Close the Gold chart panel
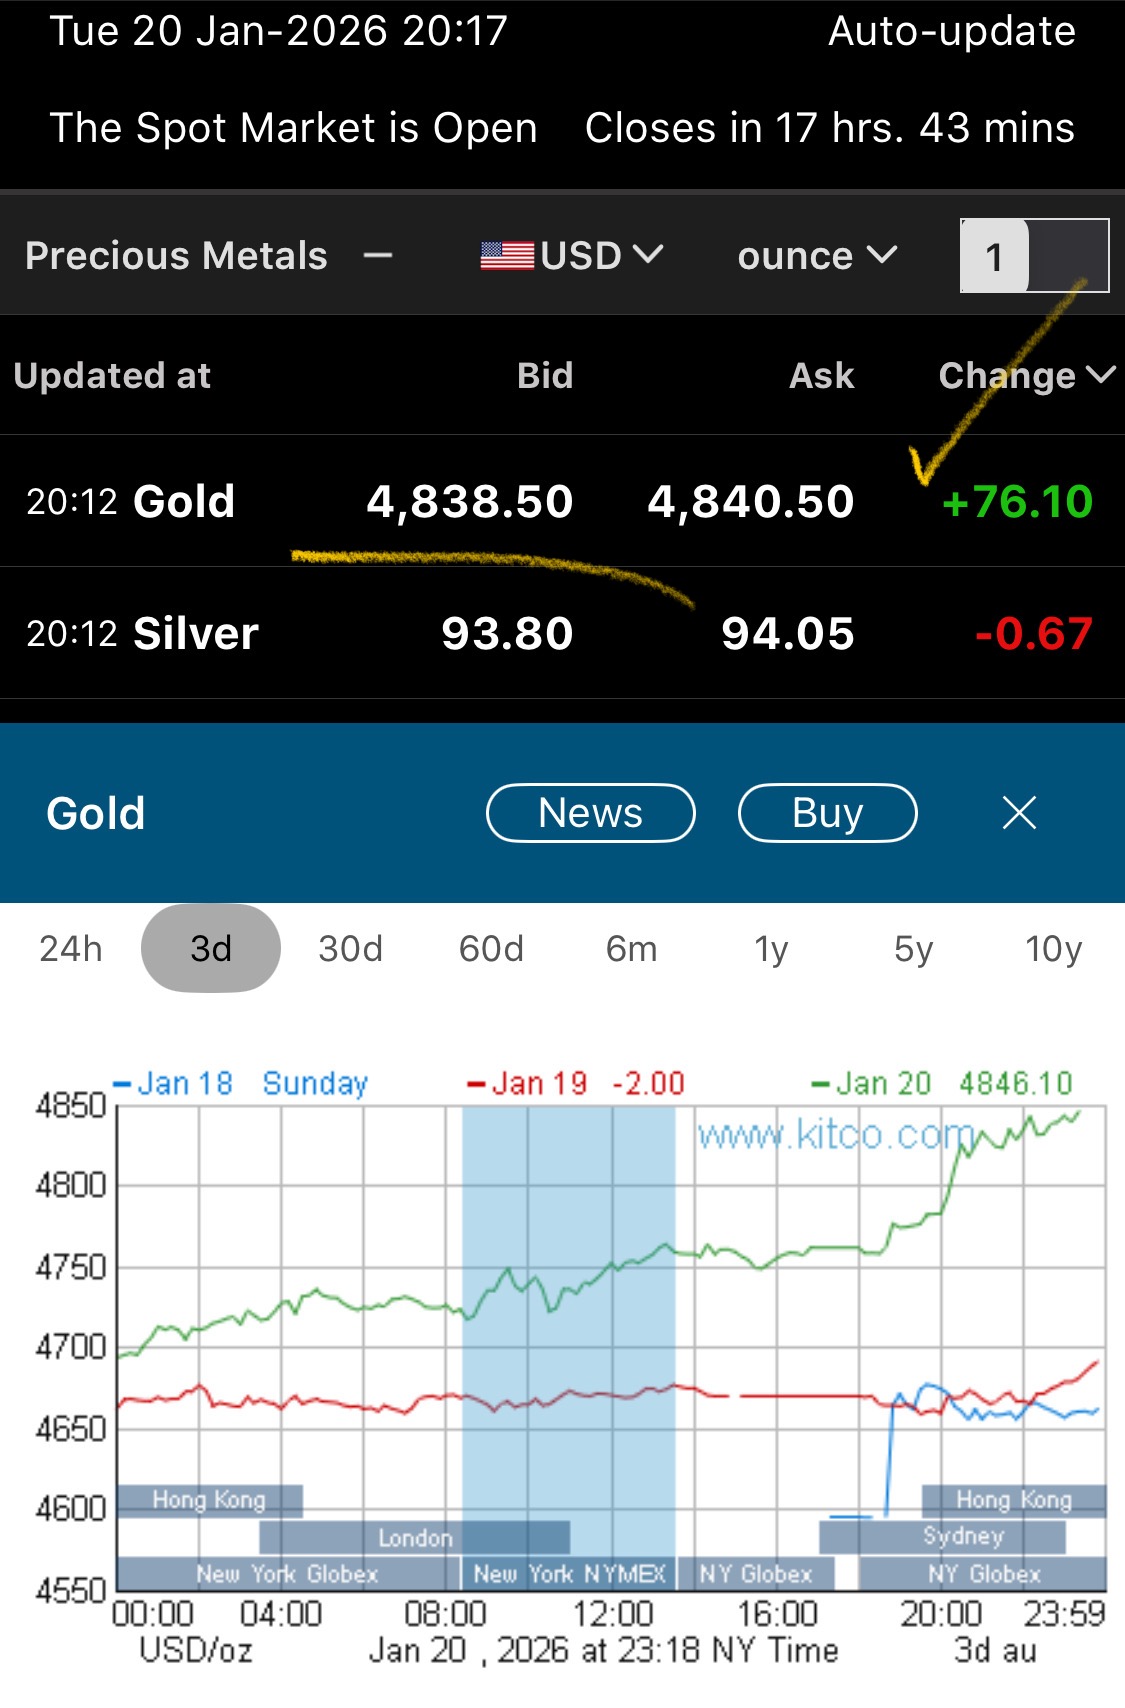This screenshot has height=1708, width=1125. coord(1019,813)
